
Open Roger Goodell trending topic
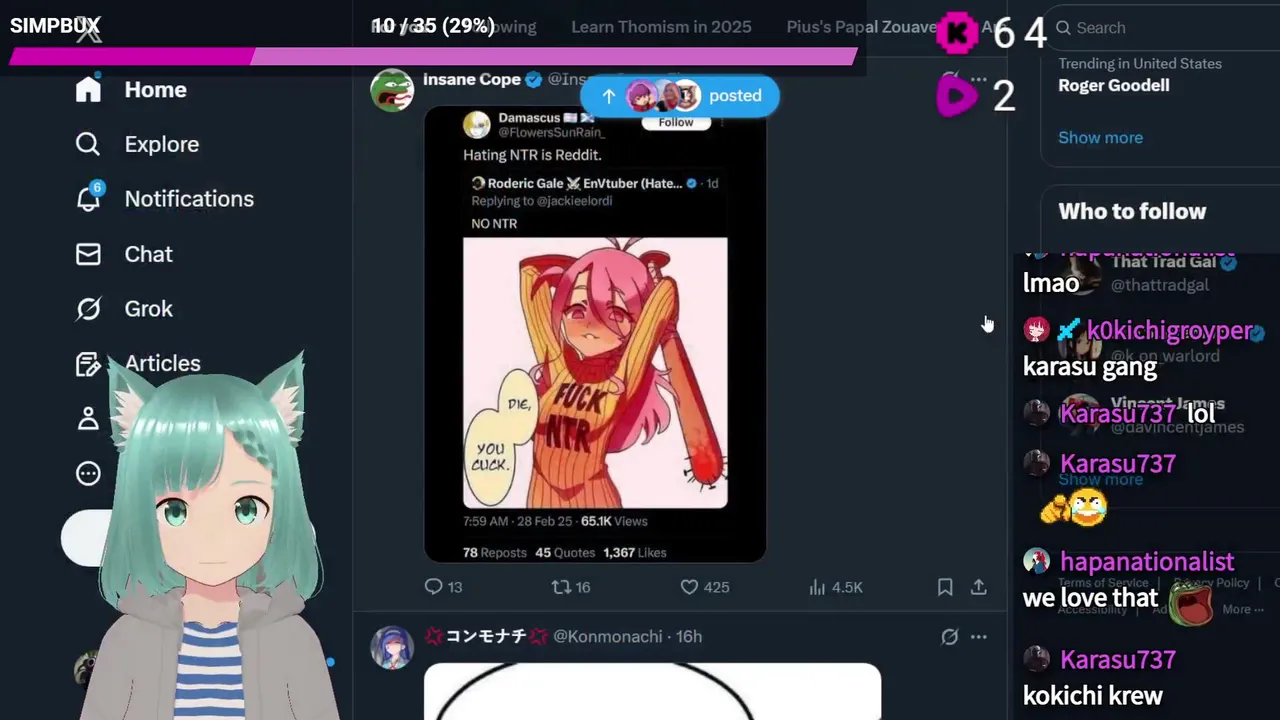[1114, 85]
